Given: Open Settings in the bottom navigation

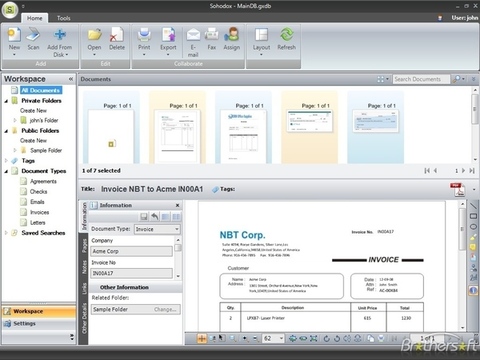Looking at the screenshot, I should click(24, 323).
